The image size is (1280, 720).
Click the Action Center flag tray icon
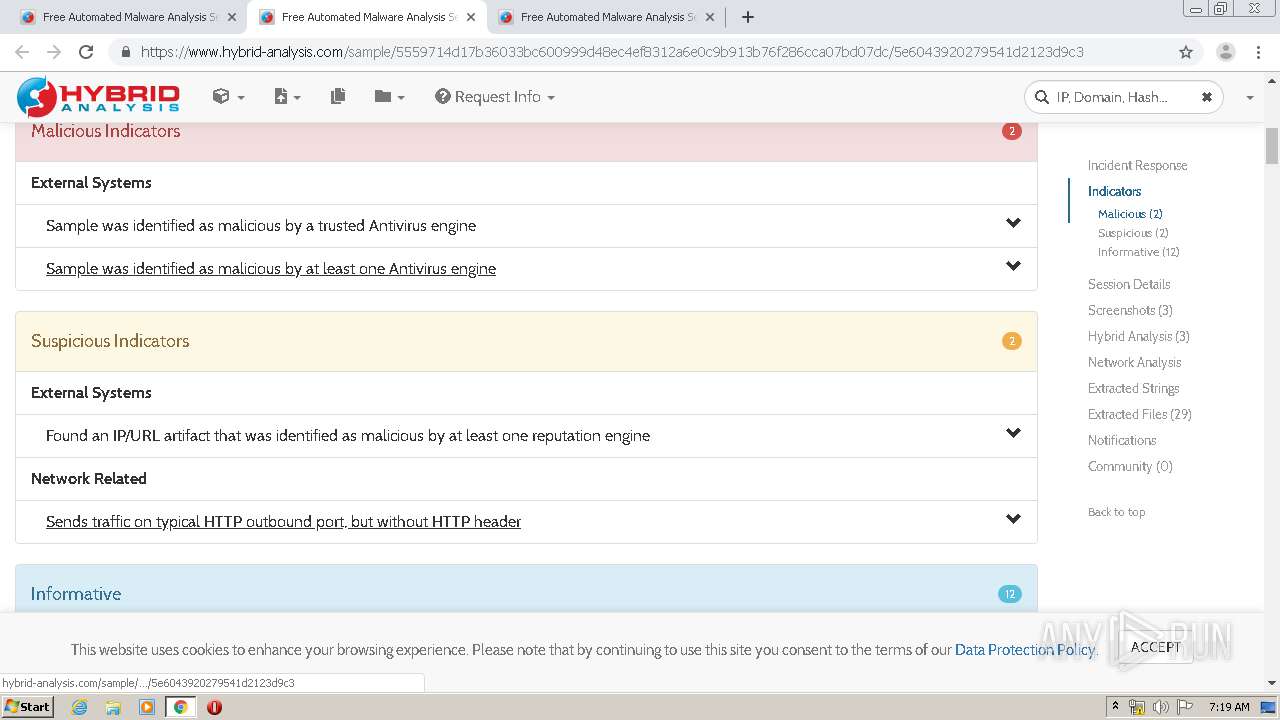(x=1185, y=707)
